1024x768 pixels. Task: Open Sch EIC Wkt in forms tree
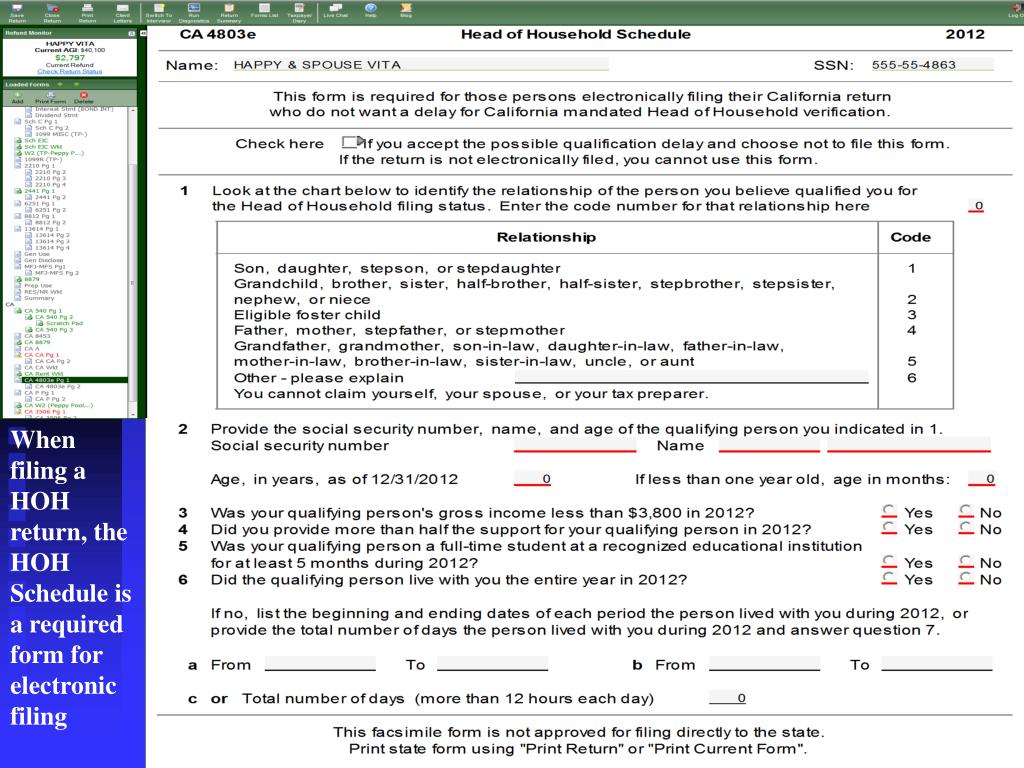click(43, 147)
